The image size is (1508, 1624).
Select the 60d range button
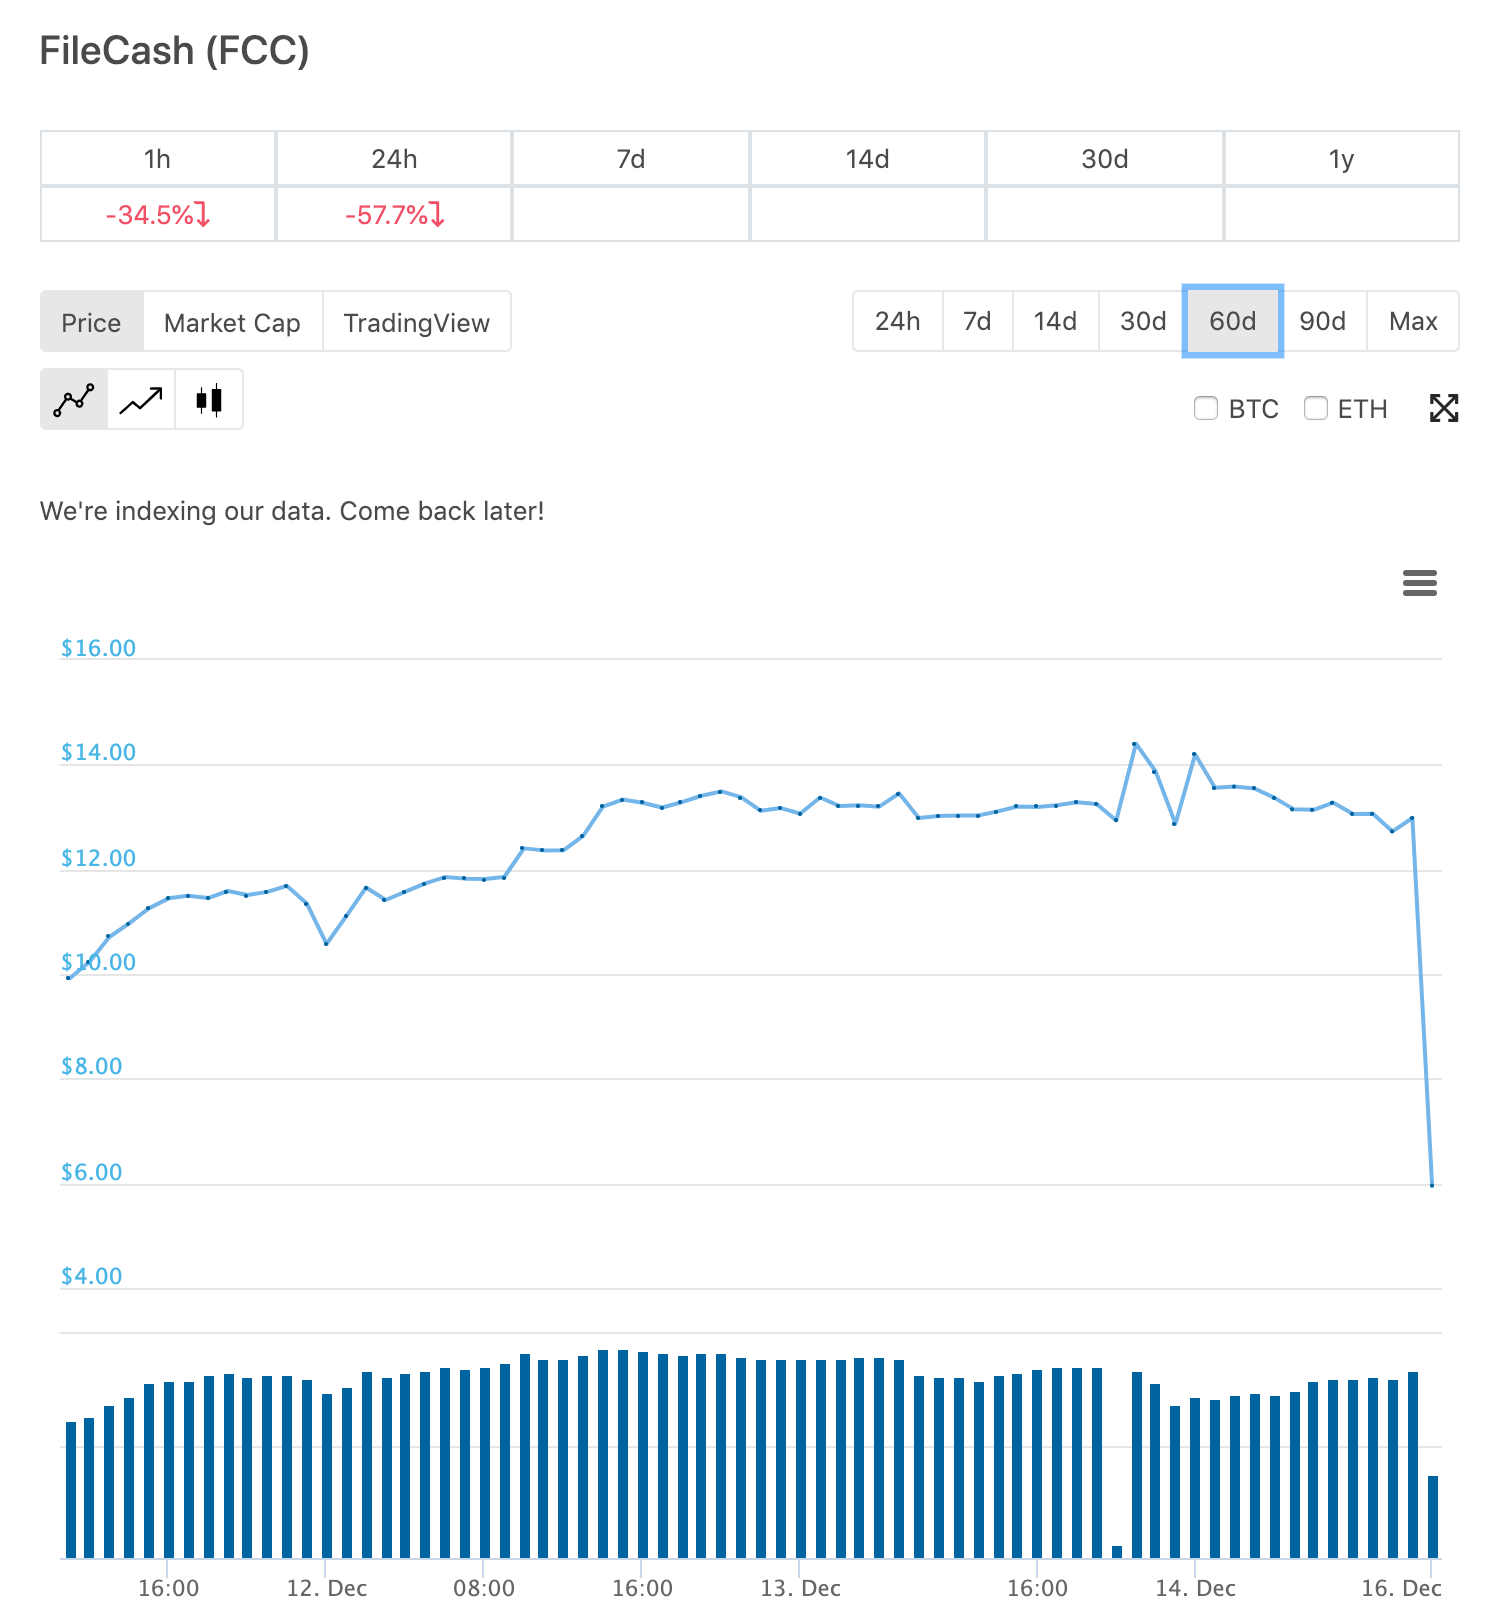[1232, 321]
